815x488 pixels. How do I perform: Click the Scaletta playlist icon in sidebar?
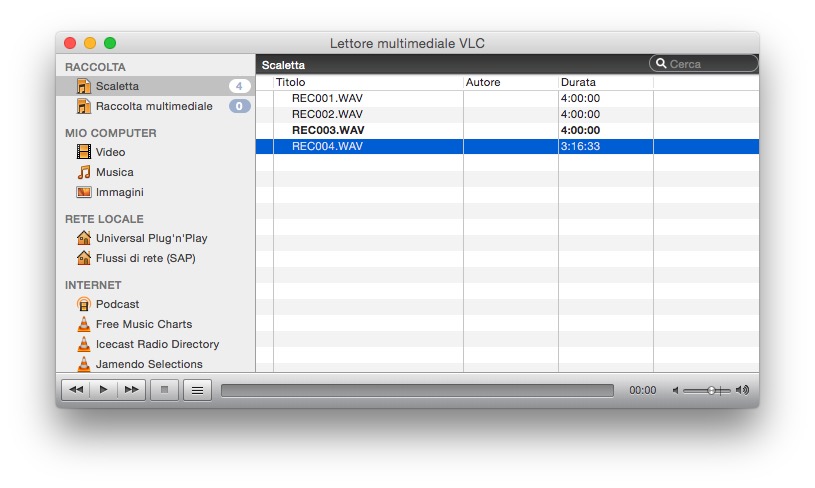pos(83,86)
